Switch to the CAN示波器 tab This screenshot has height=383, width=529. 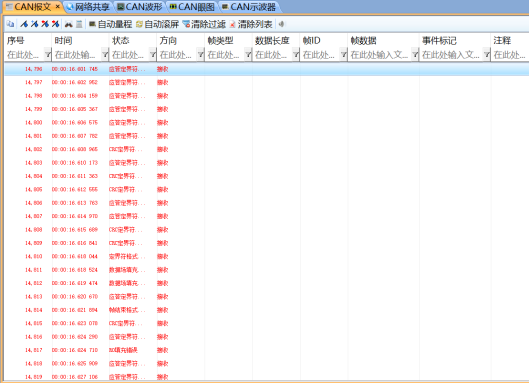click(x=249, y=7)
